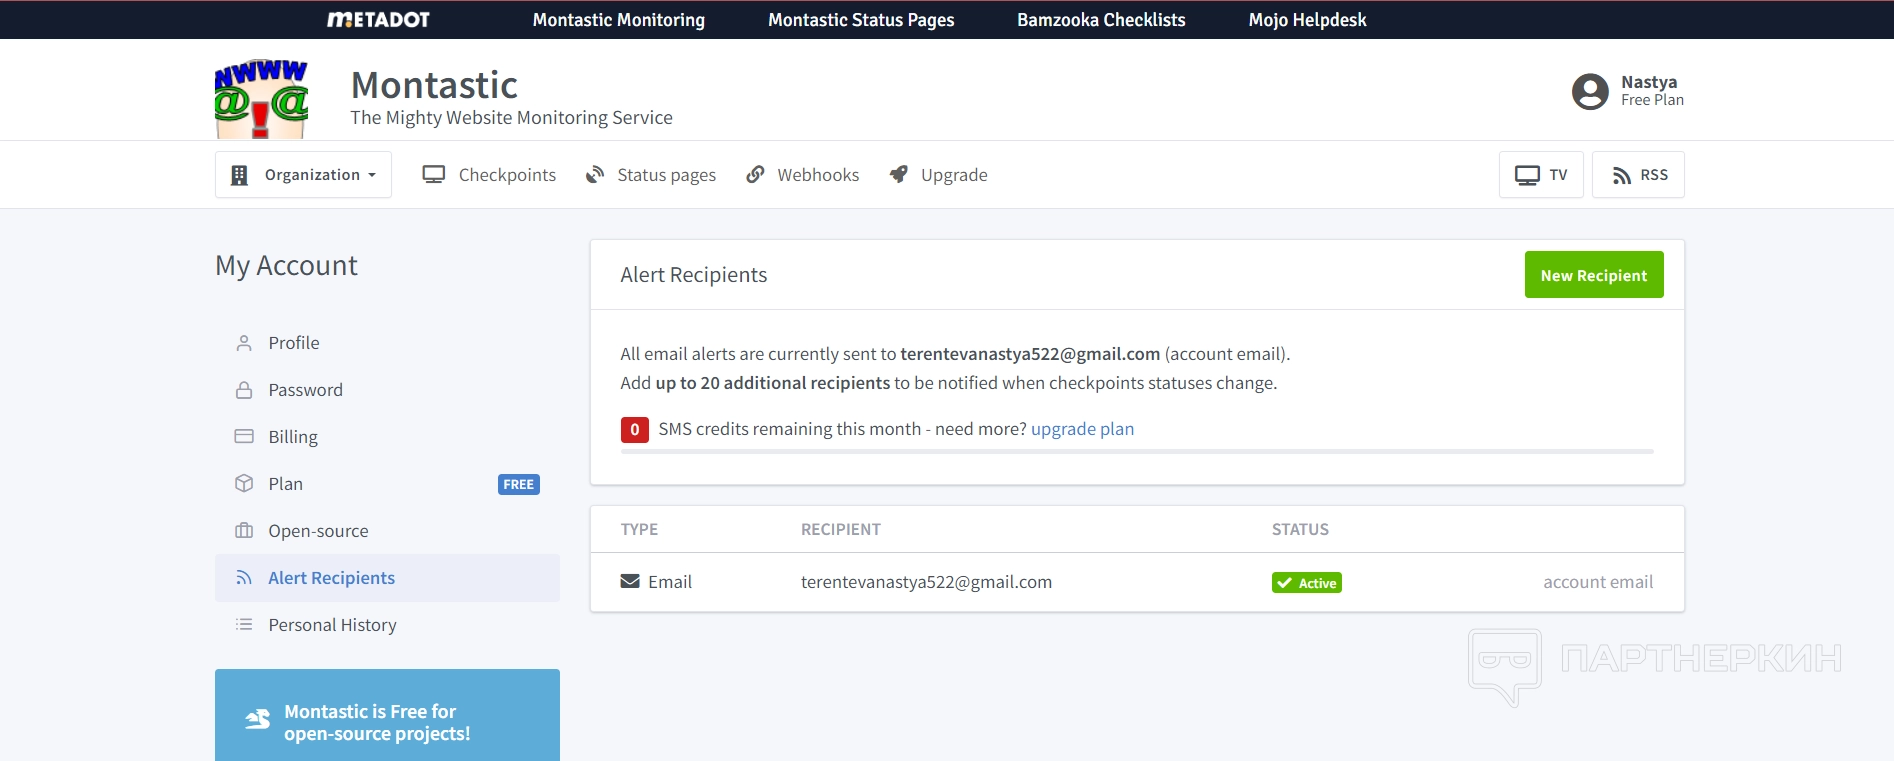The height and width of the screenshot is (761, 1894).
Task: Follow the upgrade plan link
Action: click(x=1082, y=429)
